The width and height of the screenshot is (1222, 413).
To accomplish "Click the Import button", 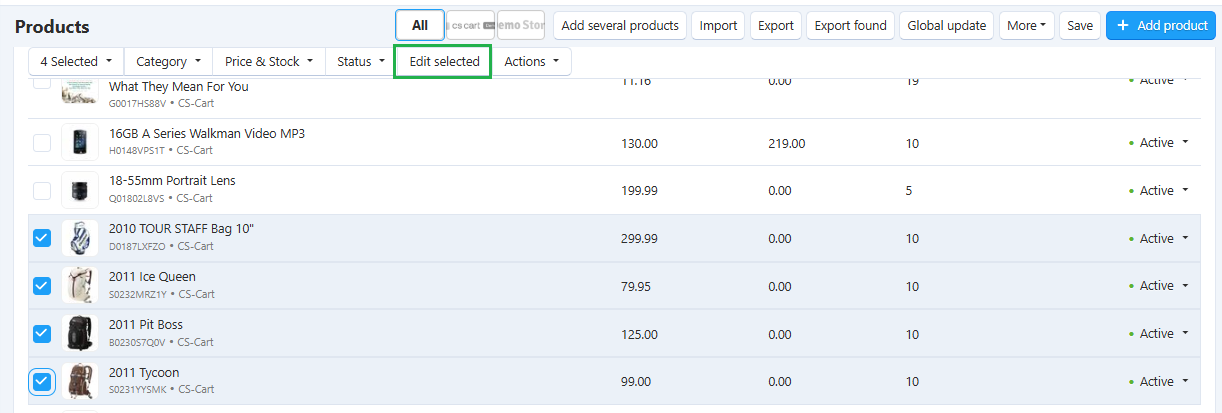I will click(718, 26).
